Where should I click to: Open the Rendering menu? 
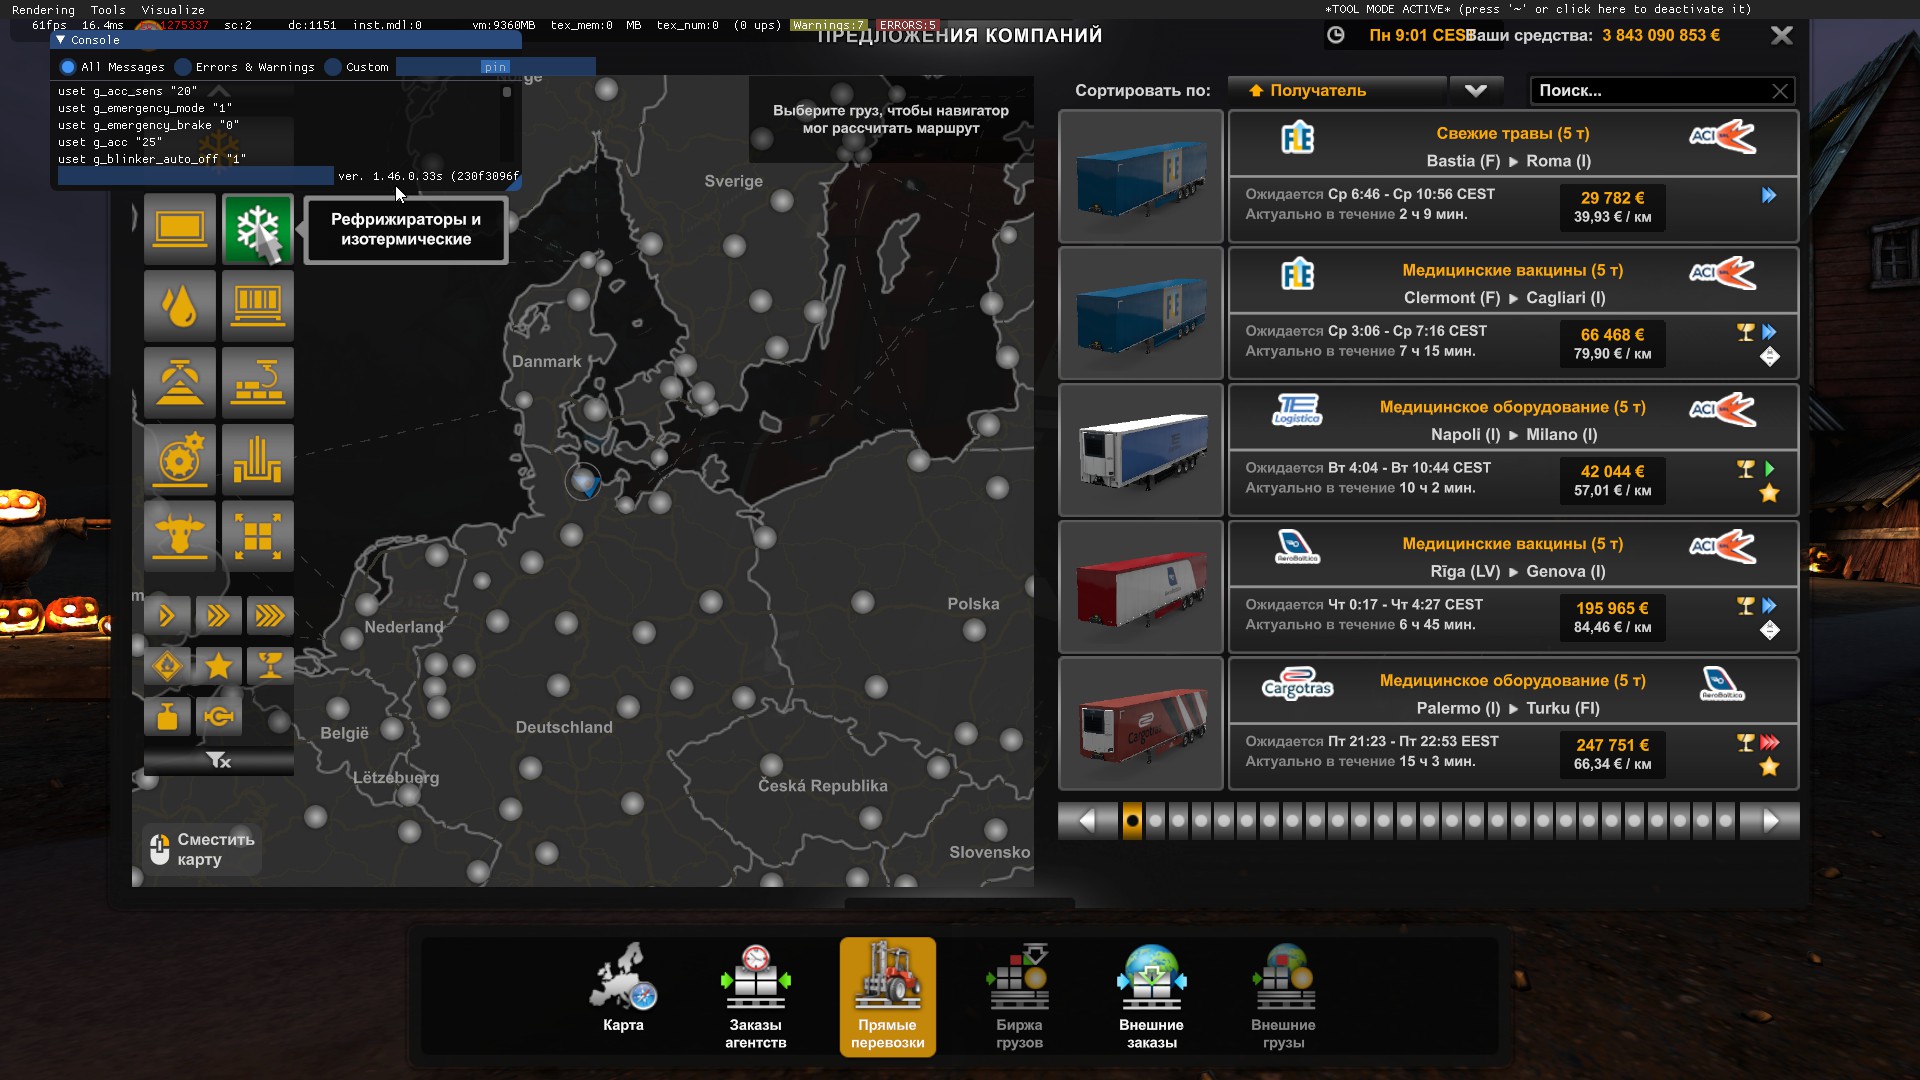[43, 10]
